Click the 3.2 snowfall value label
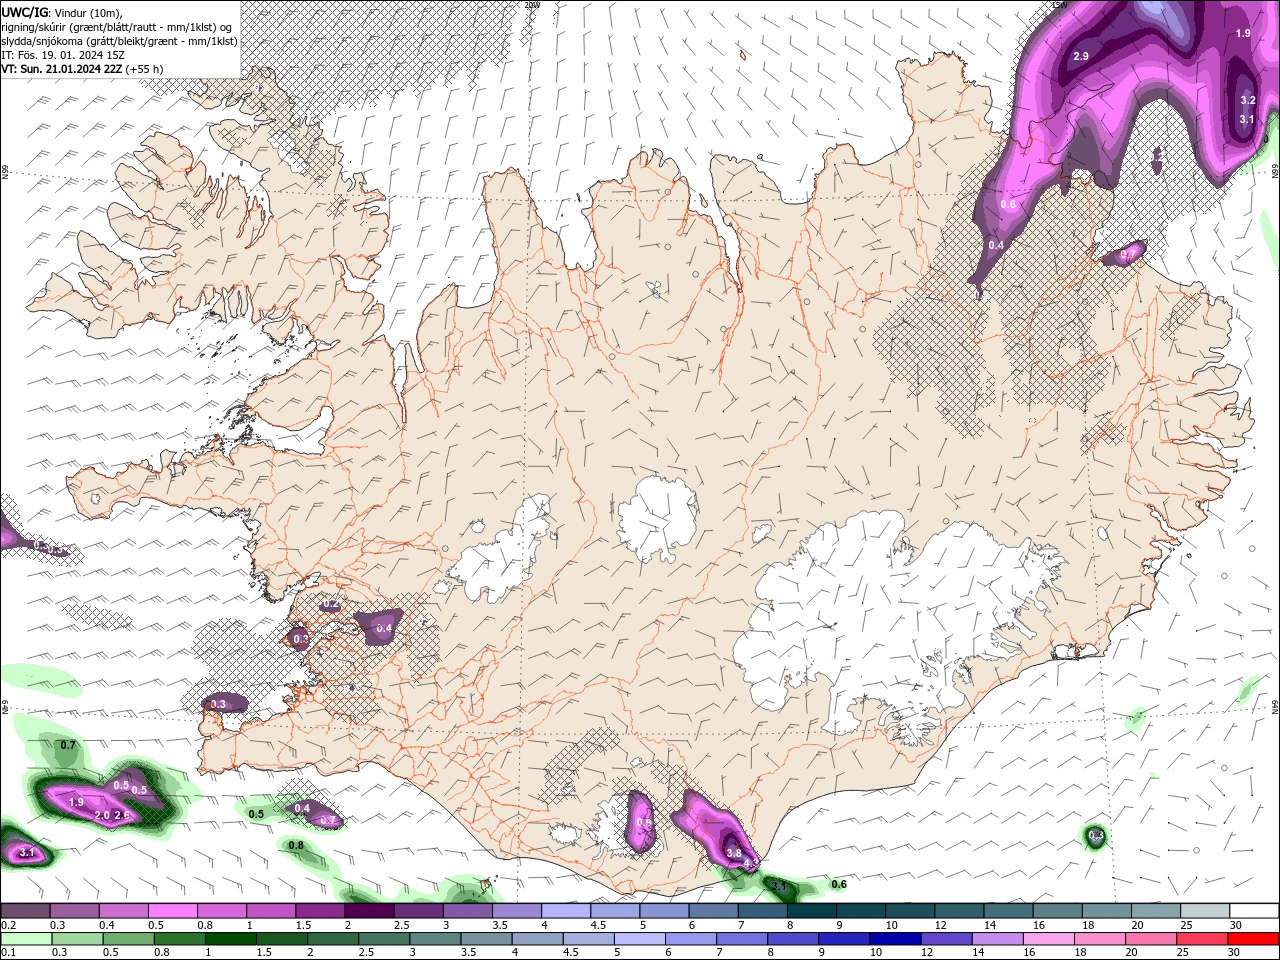This screenshot has height=960, width=1280. tap(1248, 100)
